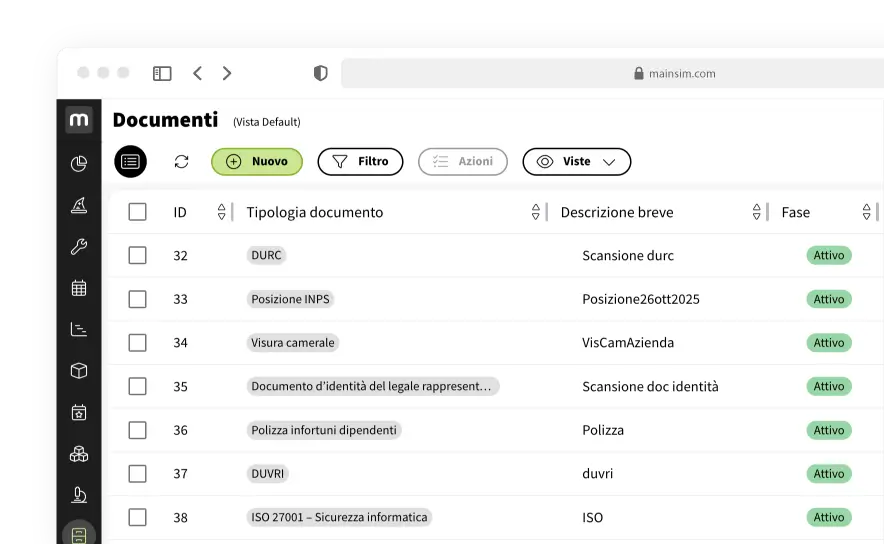
Task: Click the Descrizione breve column header
Action: click(x=617, y=213)
